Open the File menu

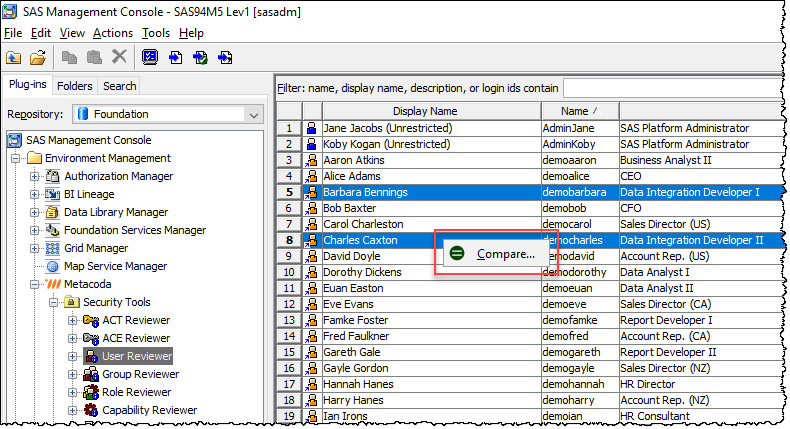pyautogui.click(x=13, y=33)
